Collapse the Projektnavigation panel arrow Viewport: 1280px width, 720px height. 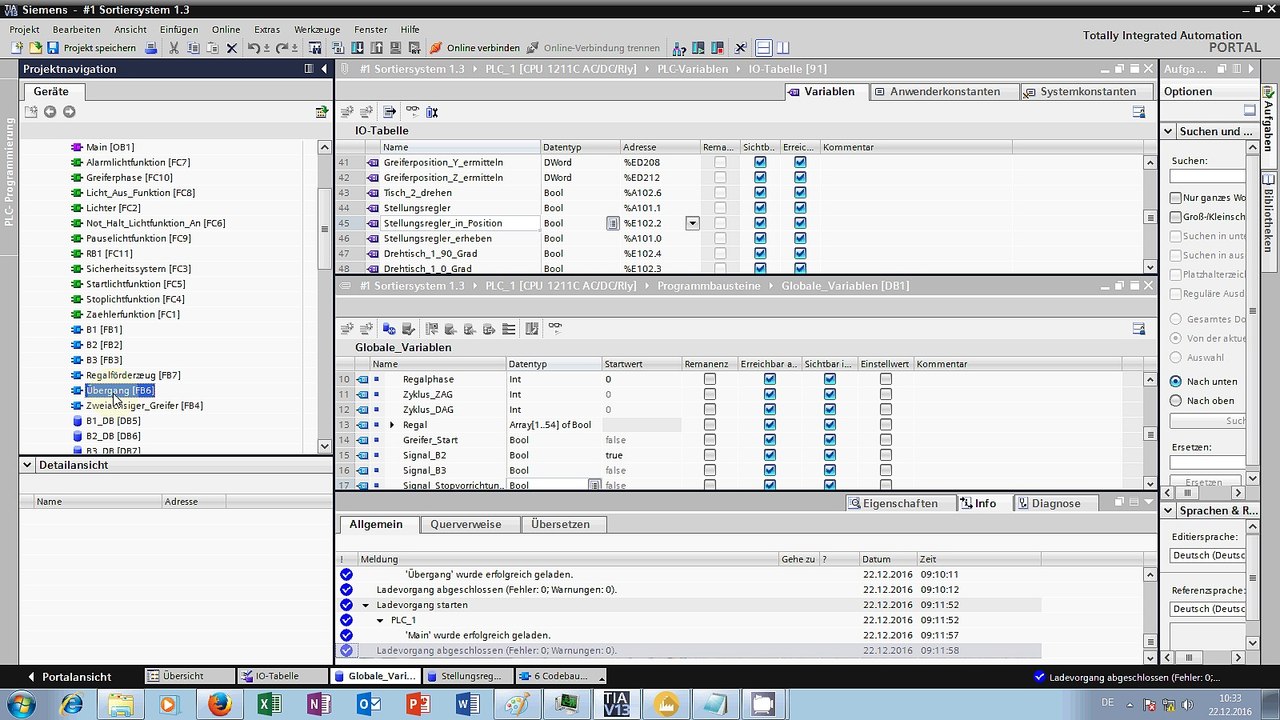324,69
